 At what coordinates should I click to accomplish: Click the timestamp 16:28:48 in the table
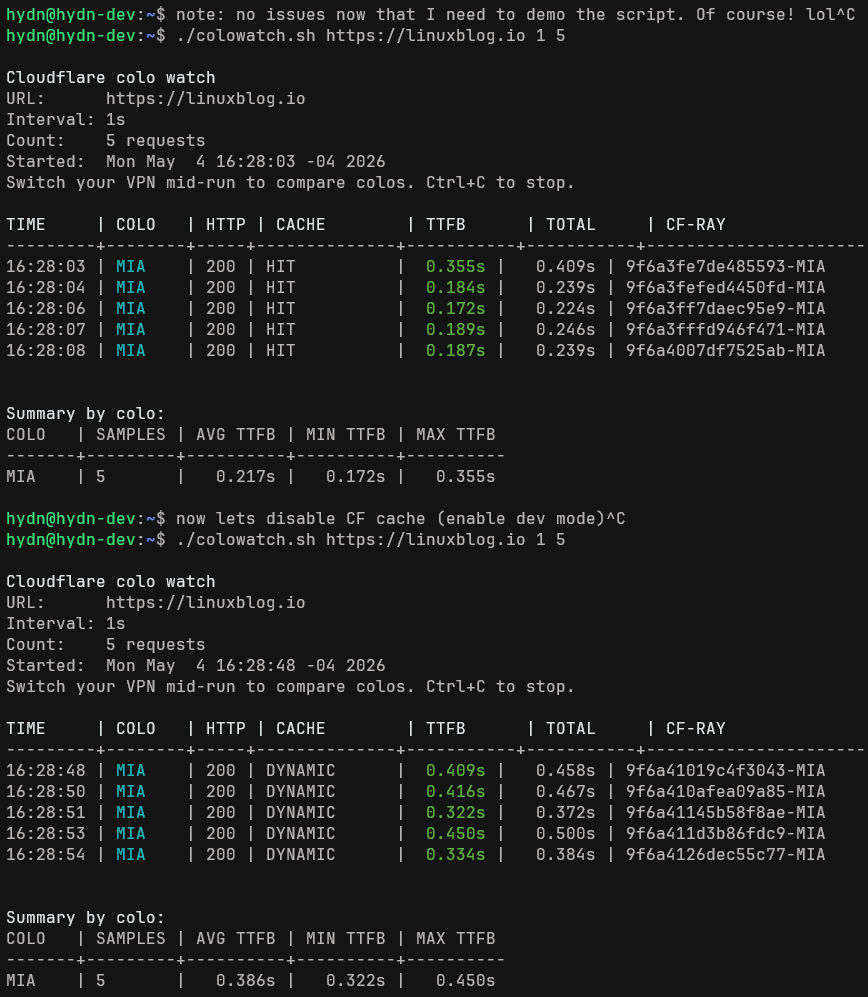coord(46,771)
